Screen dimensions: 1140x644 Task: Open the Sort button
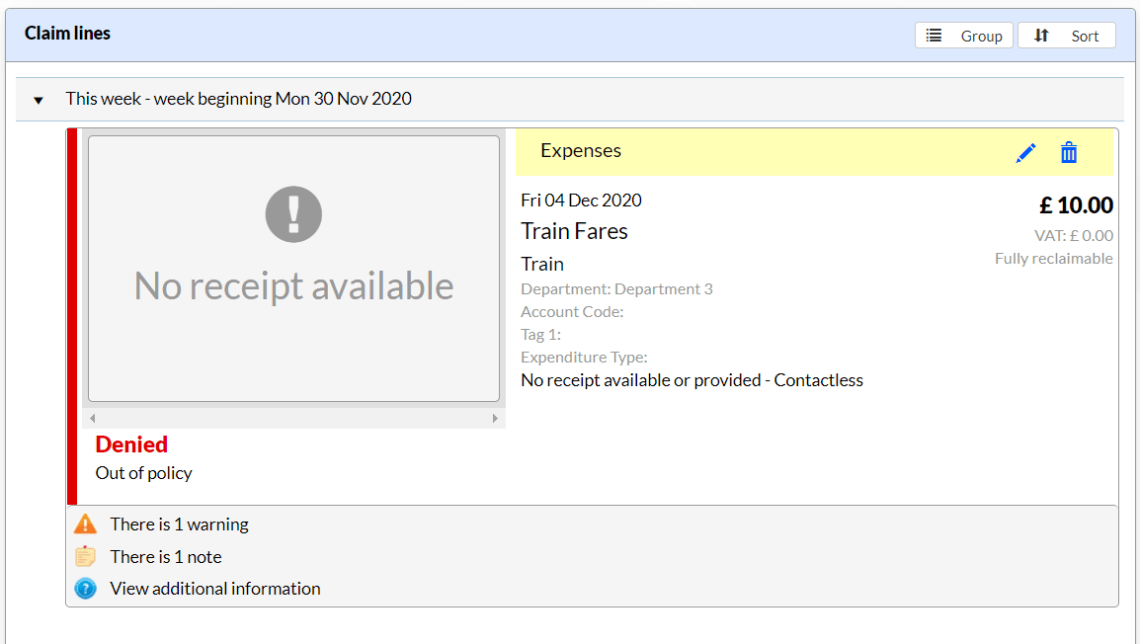(1067, 36)
